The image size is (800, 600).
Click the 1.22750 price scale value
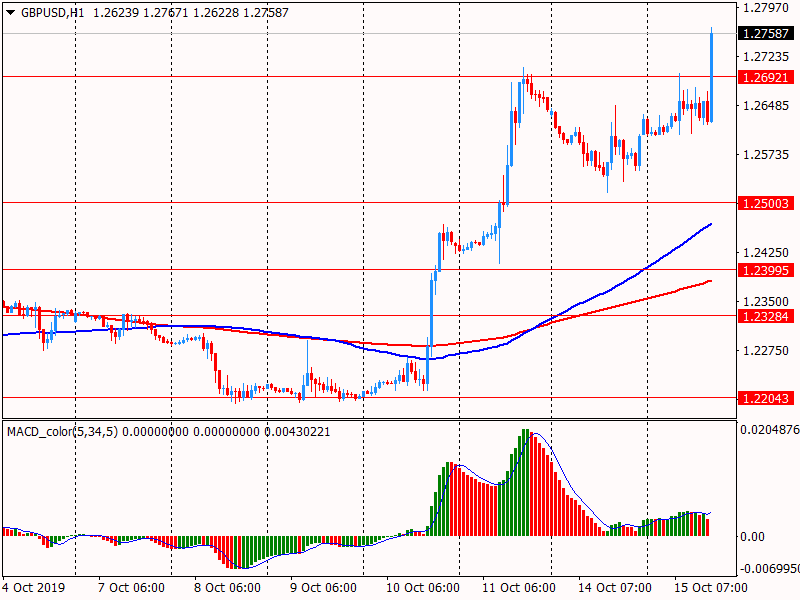coord(766,351)
